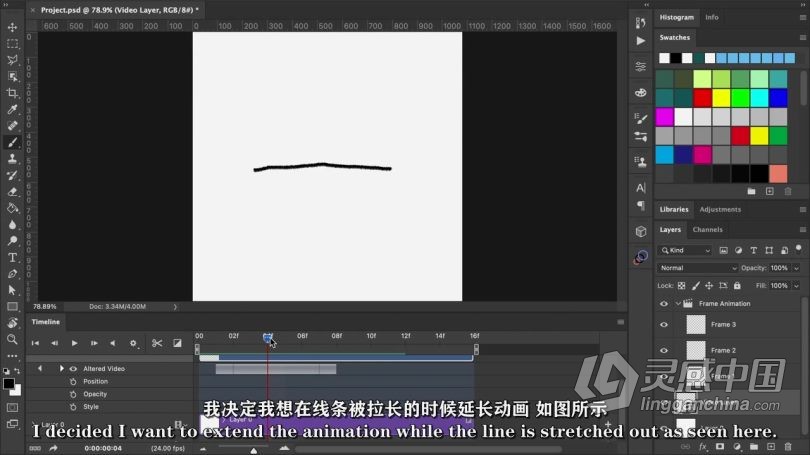Select the Dodge tool
This screenshot has height=455, width=810.
coord(12,241)
